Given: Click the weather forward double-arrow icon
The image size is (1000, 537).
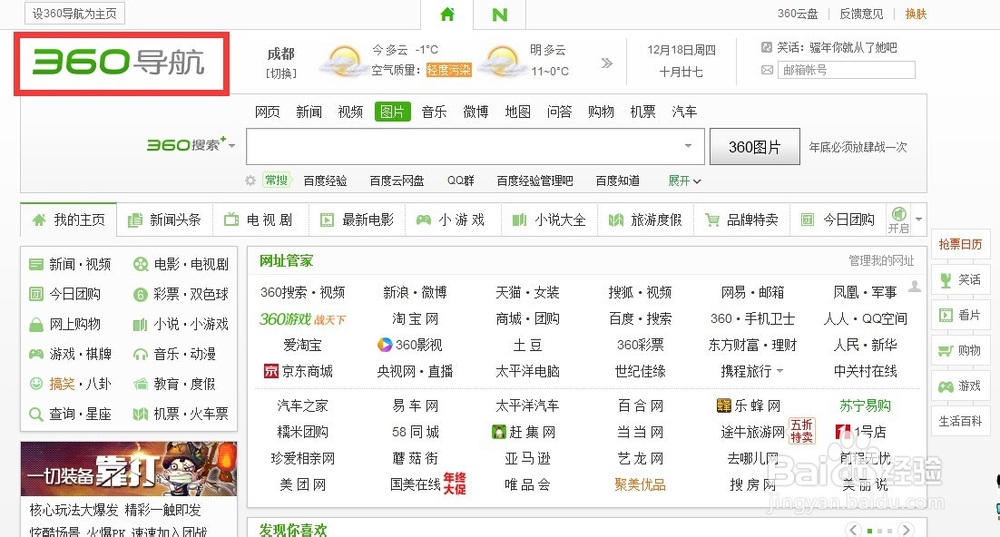Looking at the screenshot, I should [607, 63].
